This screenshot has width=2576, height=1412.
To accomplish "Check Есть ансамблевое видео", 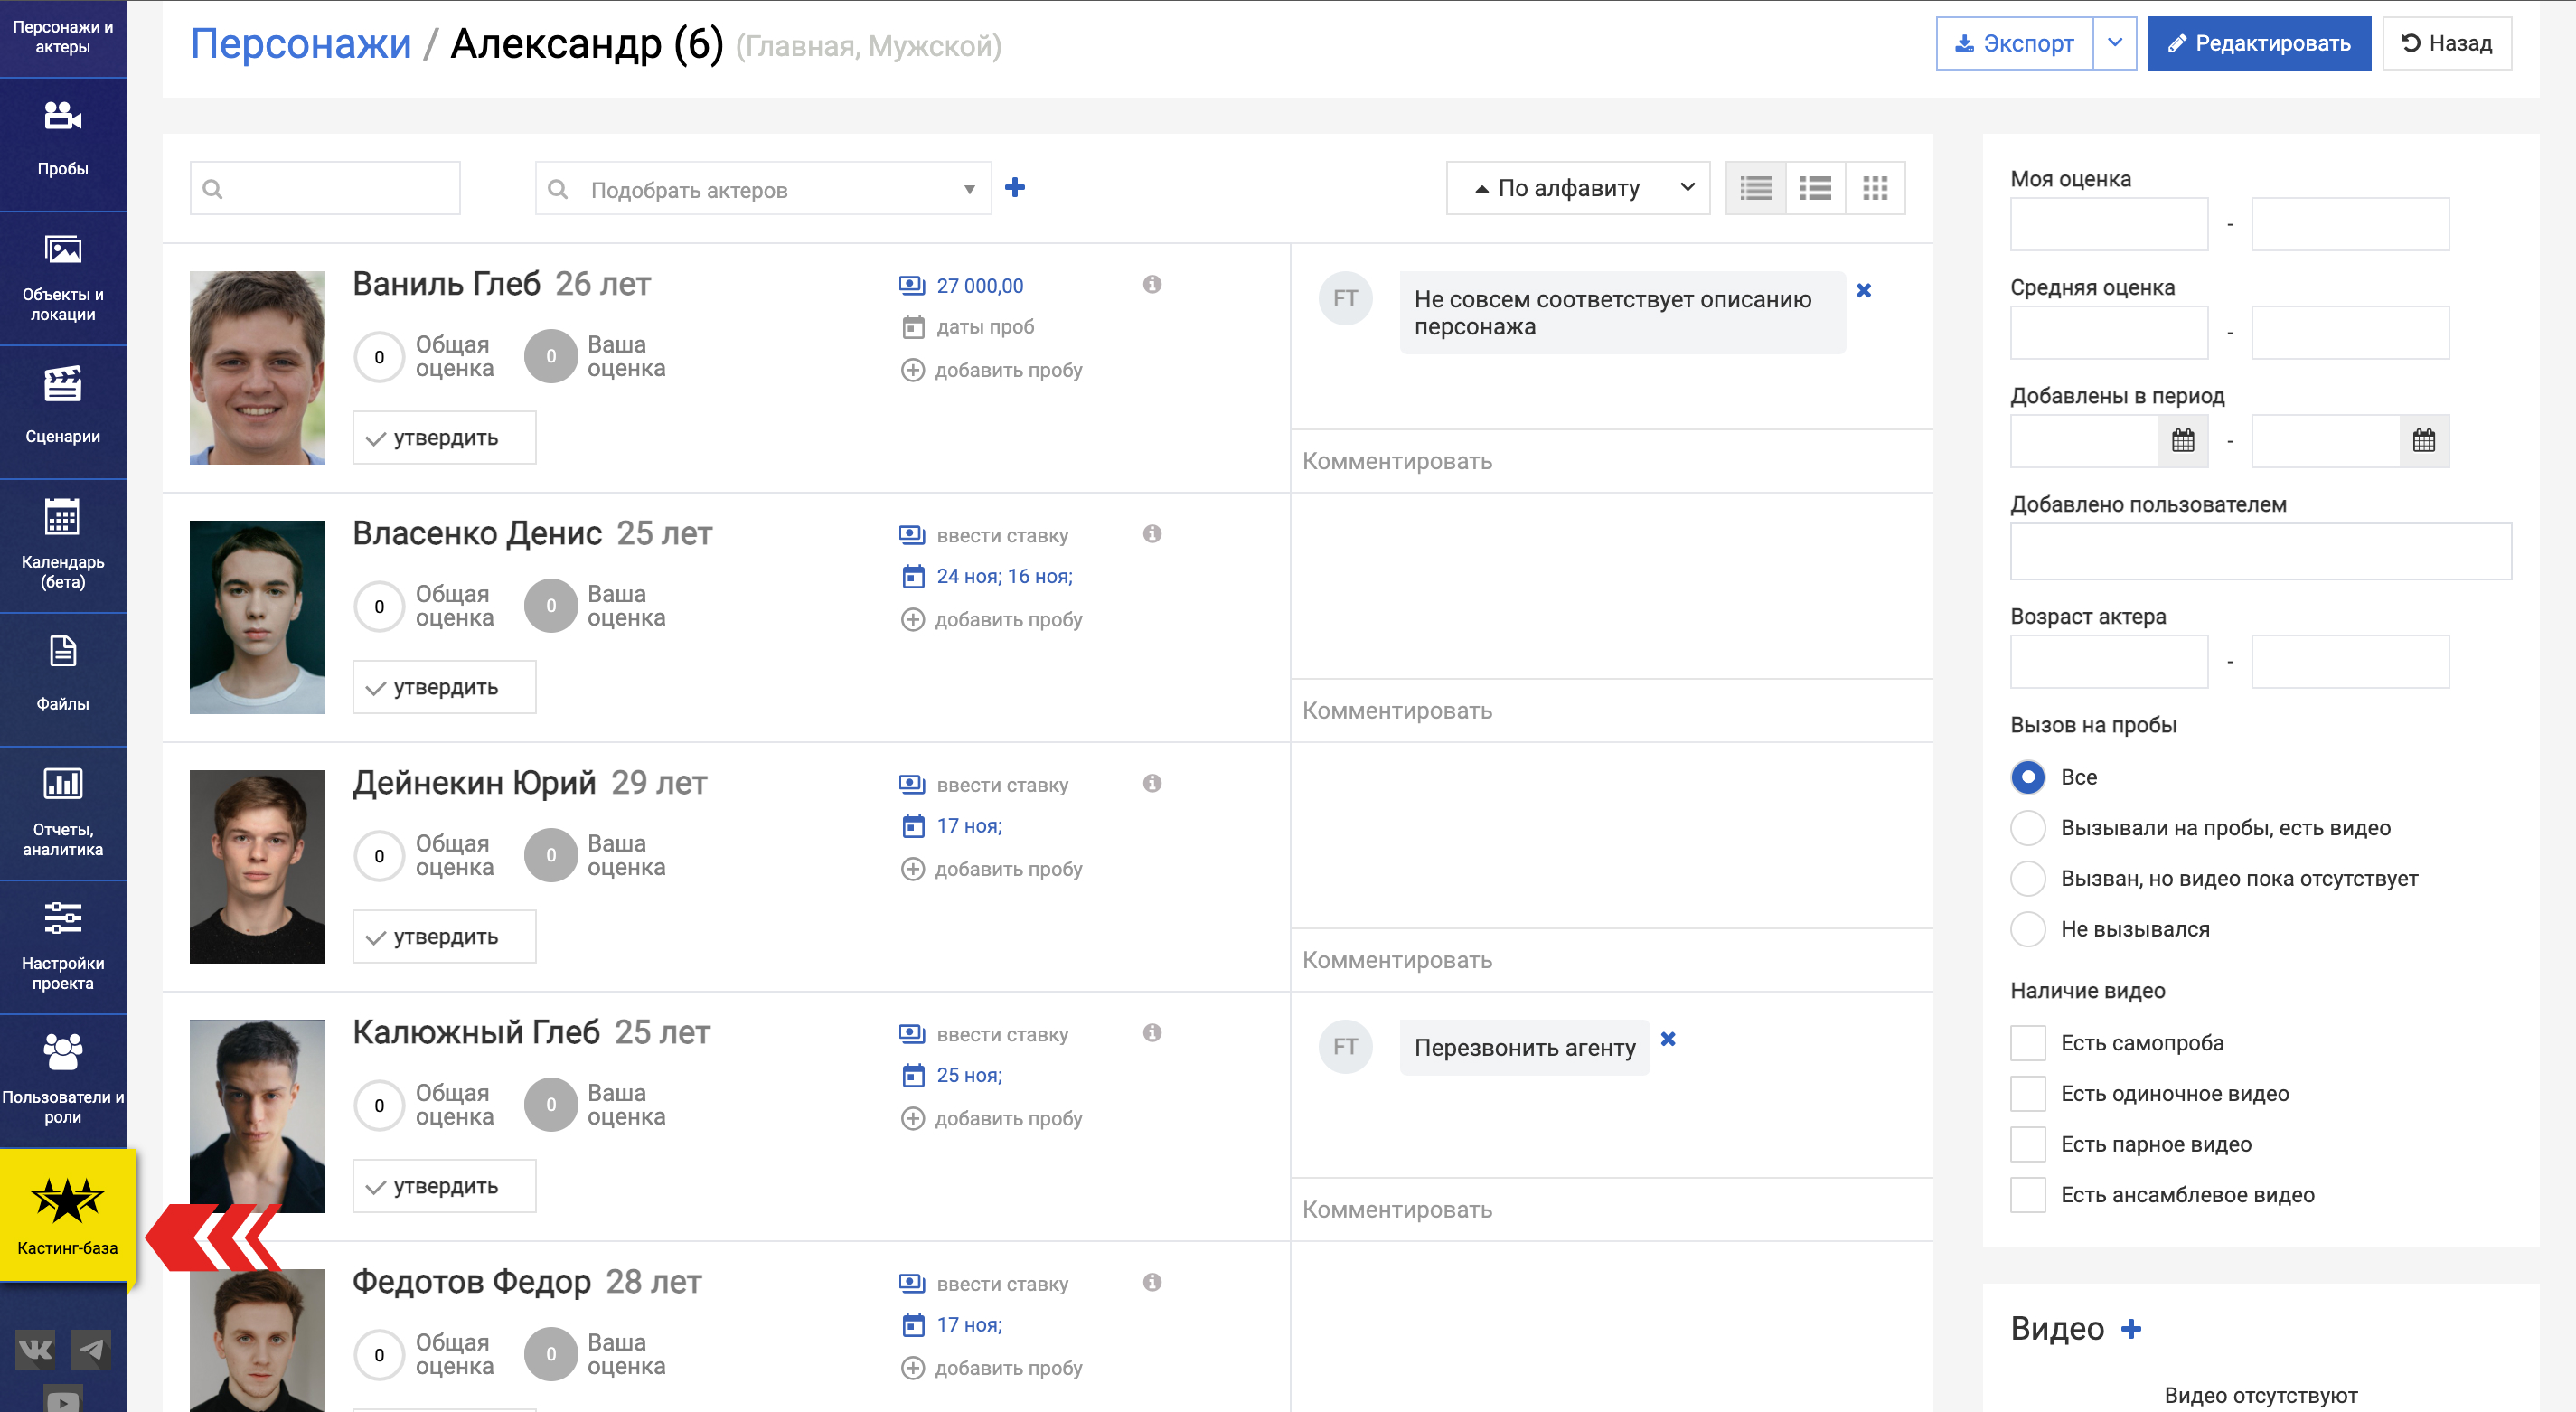I will tap(2028, 1195).
